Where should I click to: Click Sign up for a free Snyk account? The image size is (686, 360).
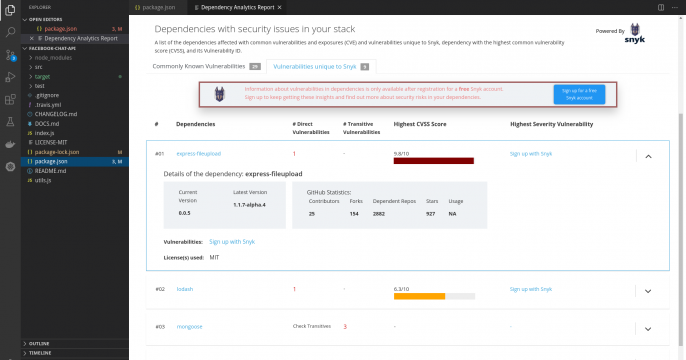(579, 94)
